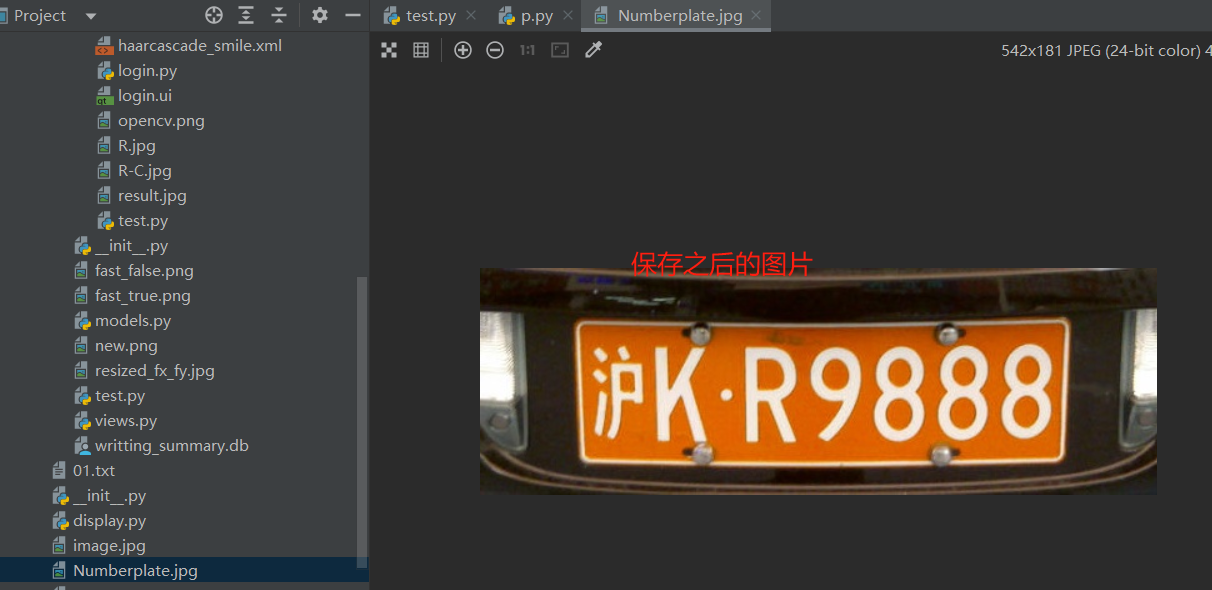Select result.jpg in the project tree
Viewport: 1212px width, 590px height.
(x=152, y=196)
